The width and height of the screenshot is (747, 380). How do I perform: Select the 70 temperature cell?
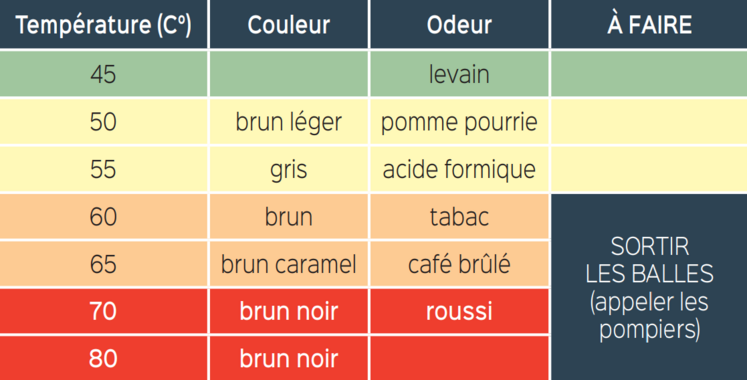click(103, 311)
